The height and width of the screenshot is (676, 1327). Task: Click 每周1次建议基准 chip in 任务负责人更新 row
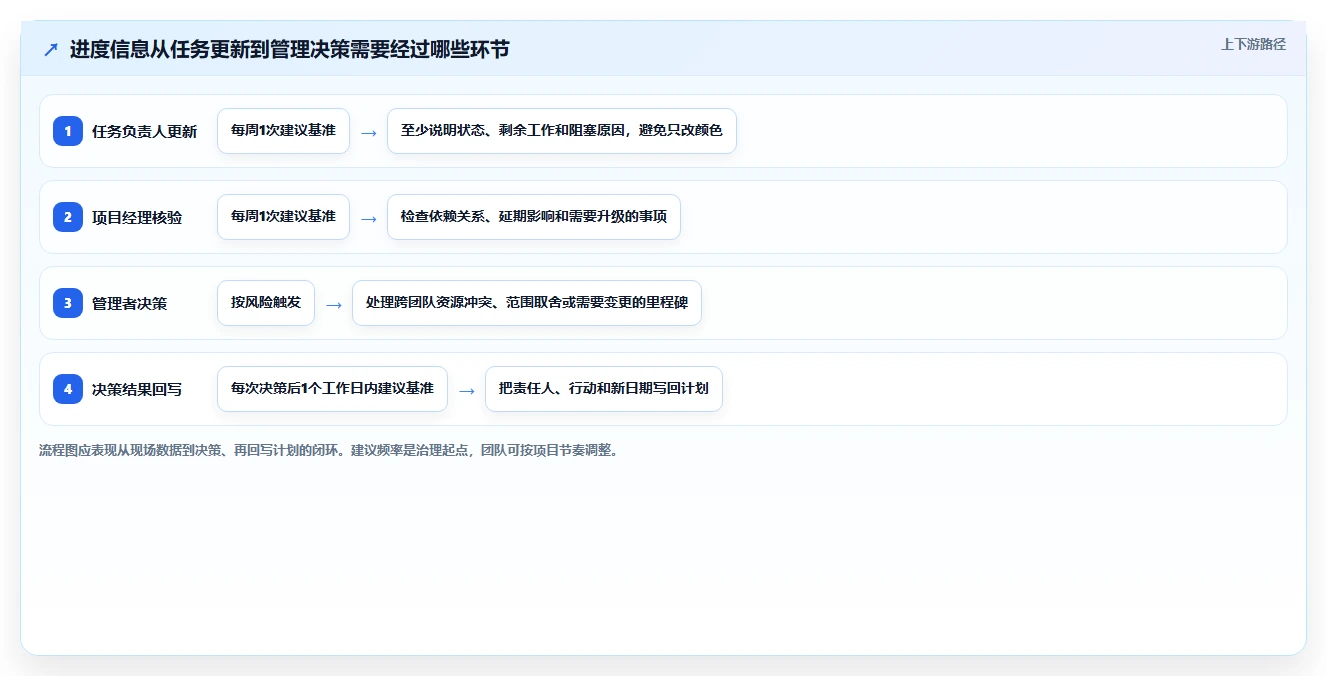[x=283, y=131]
